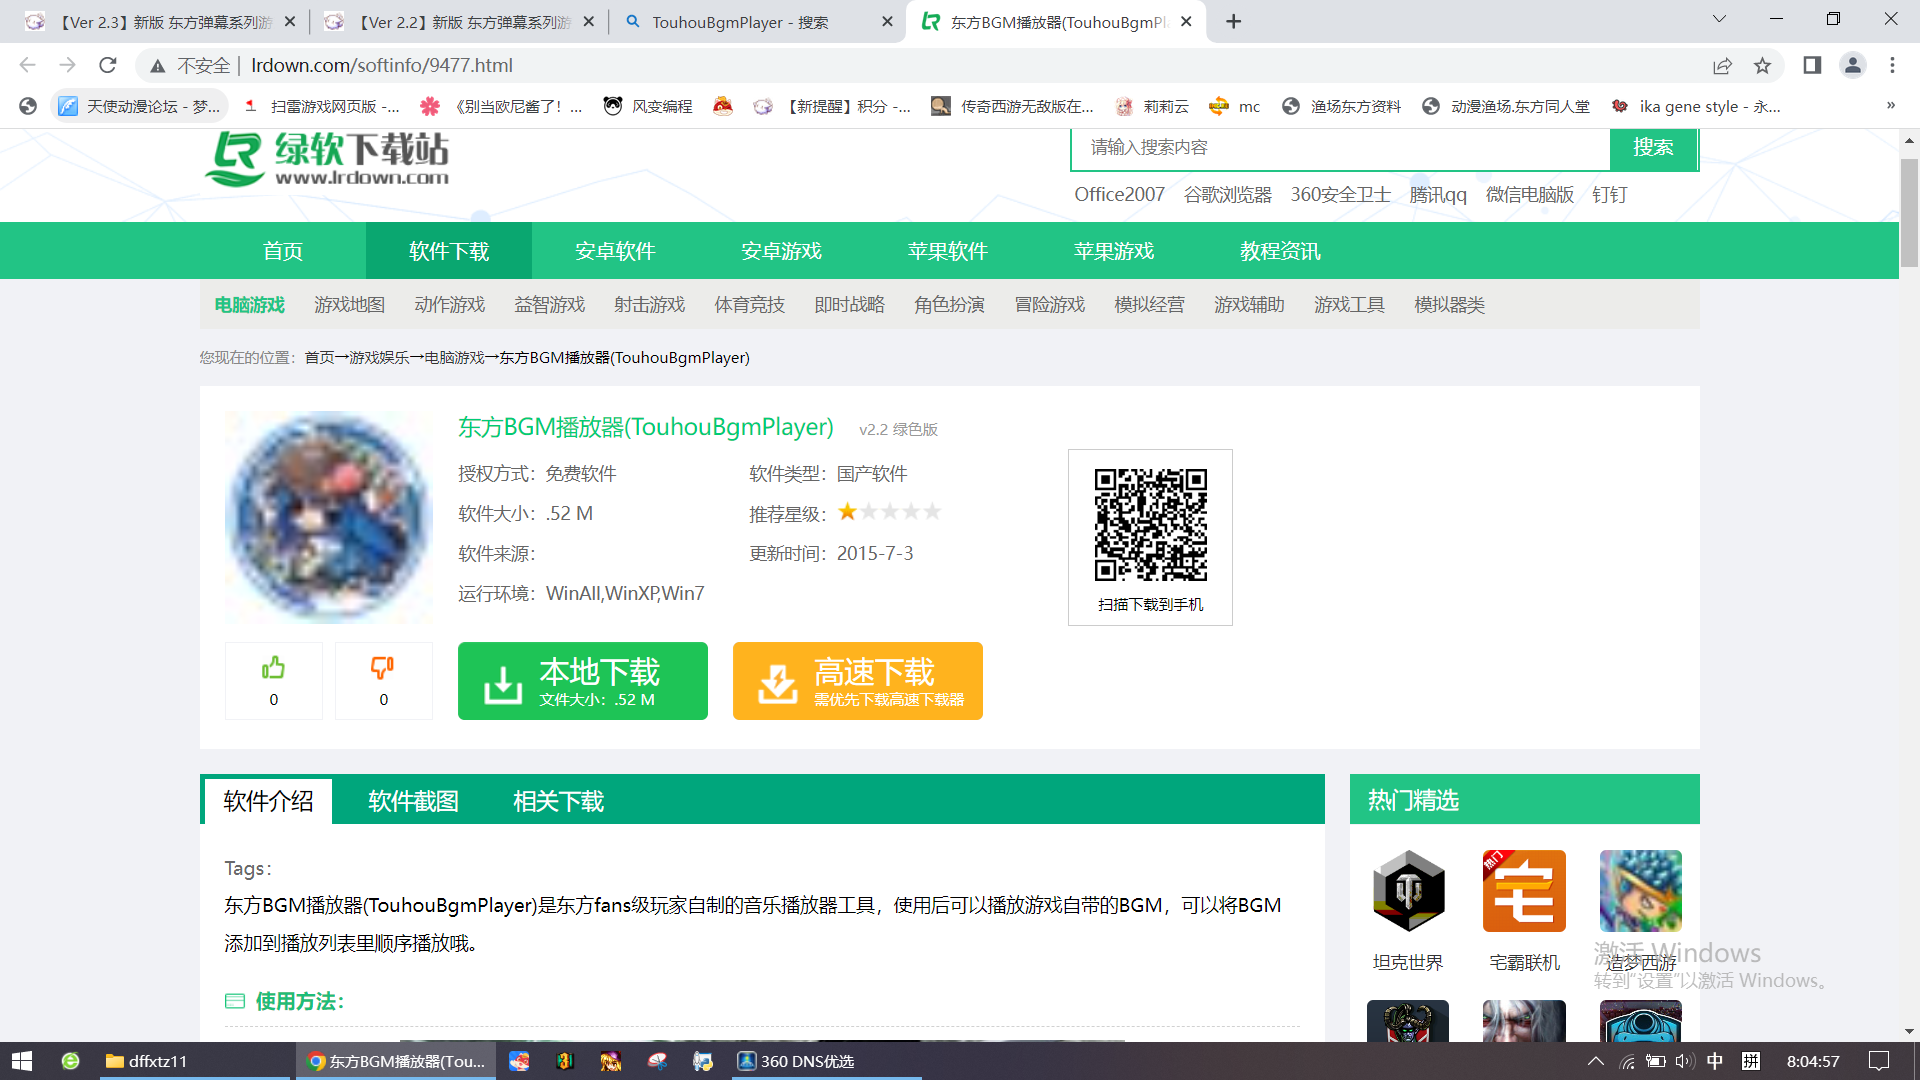Open 安卓游戏 navigation menu item

(781, 251)
